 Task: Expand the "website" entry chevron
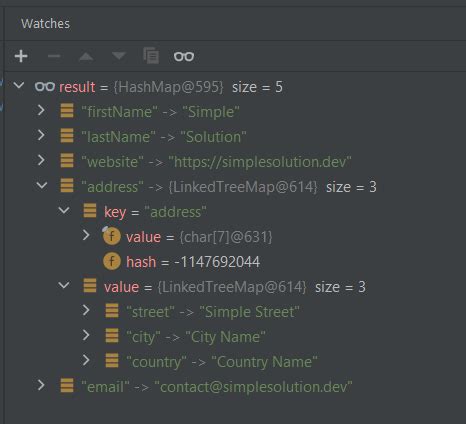[x=41, y=160]
